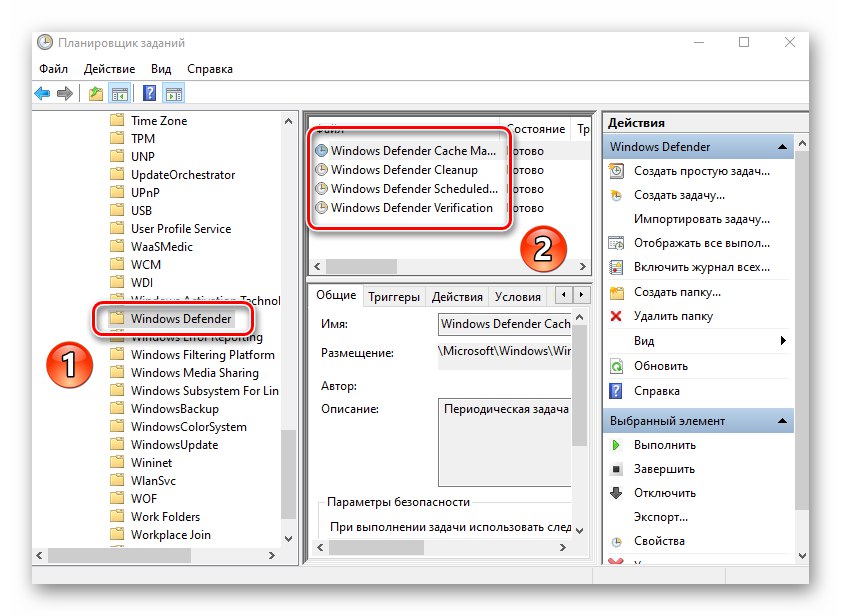
Task: Click Экспорт action
Action: tap(661, 517)
